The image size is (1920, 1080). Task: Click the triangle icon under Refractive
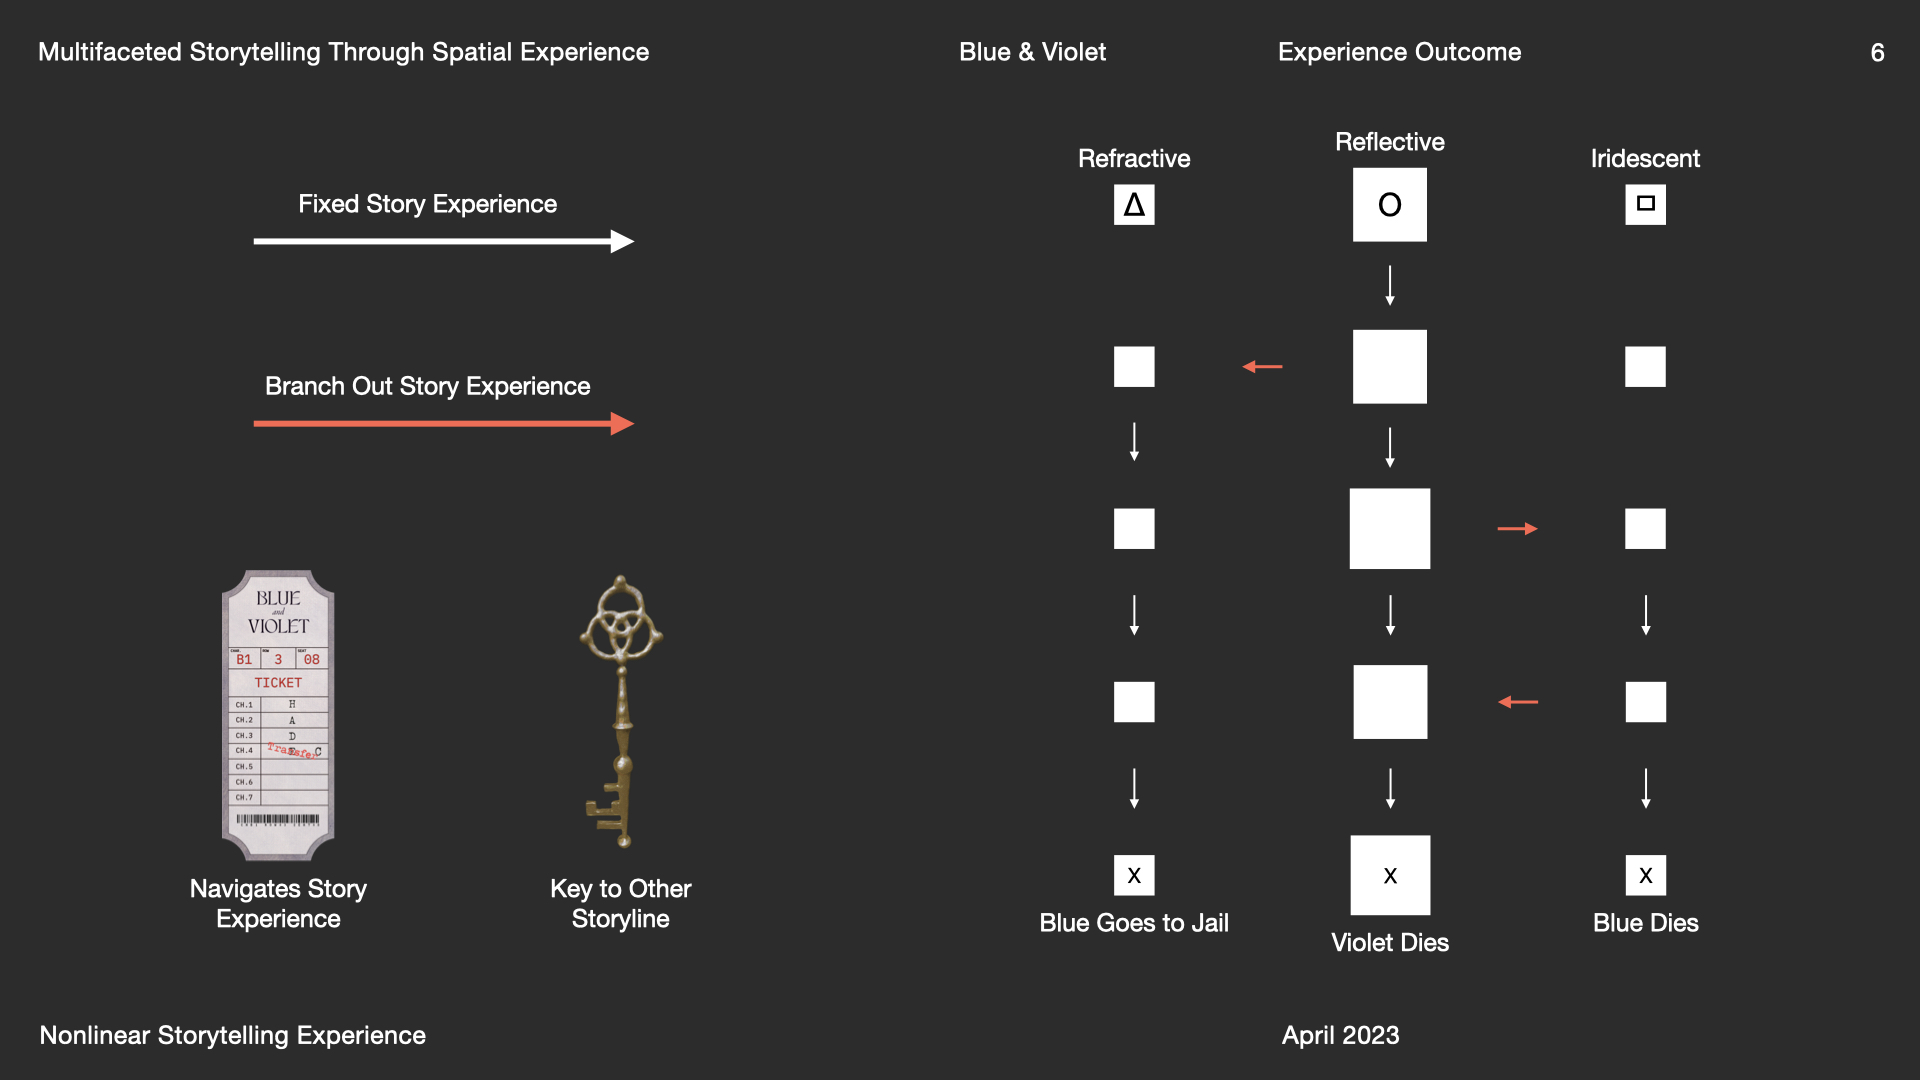point(1134,205)
